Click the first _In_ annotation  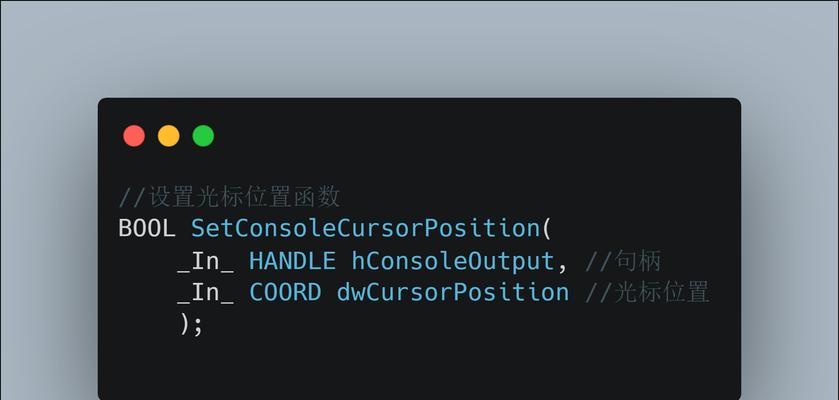(205, 261)
